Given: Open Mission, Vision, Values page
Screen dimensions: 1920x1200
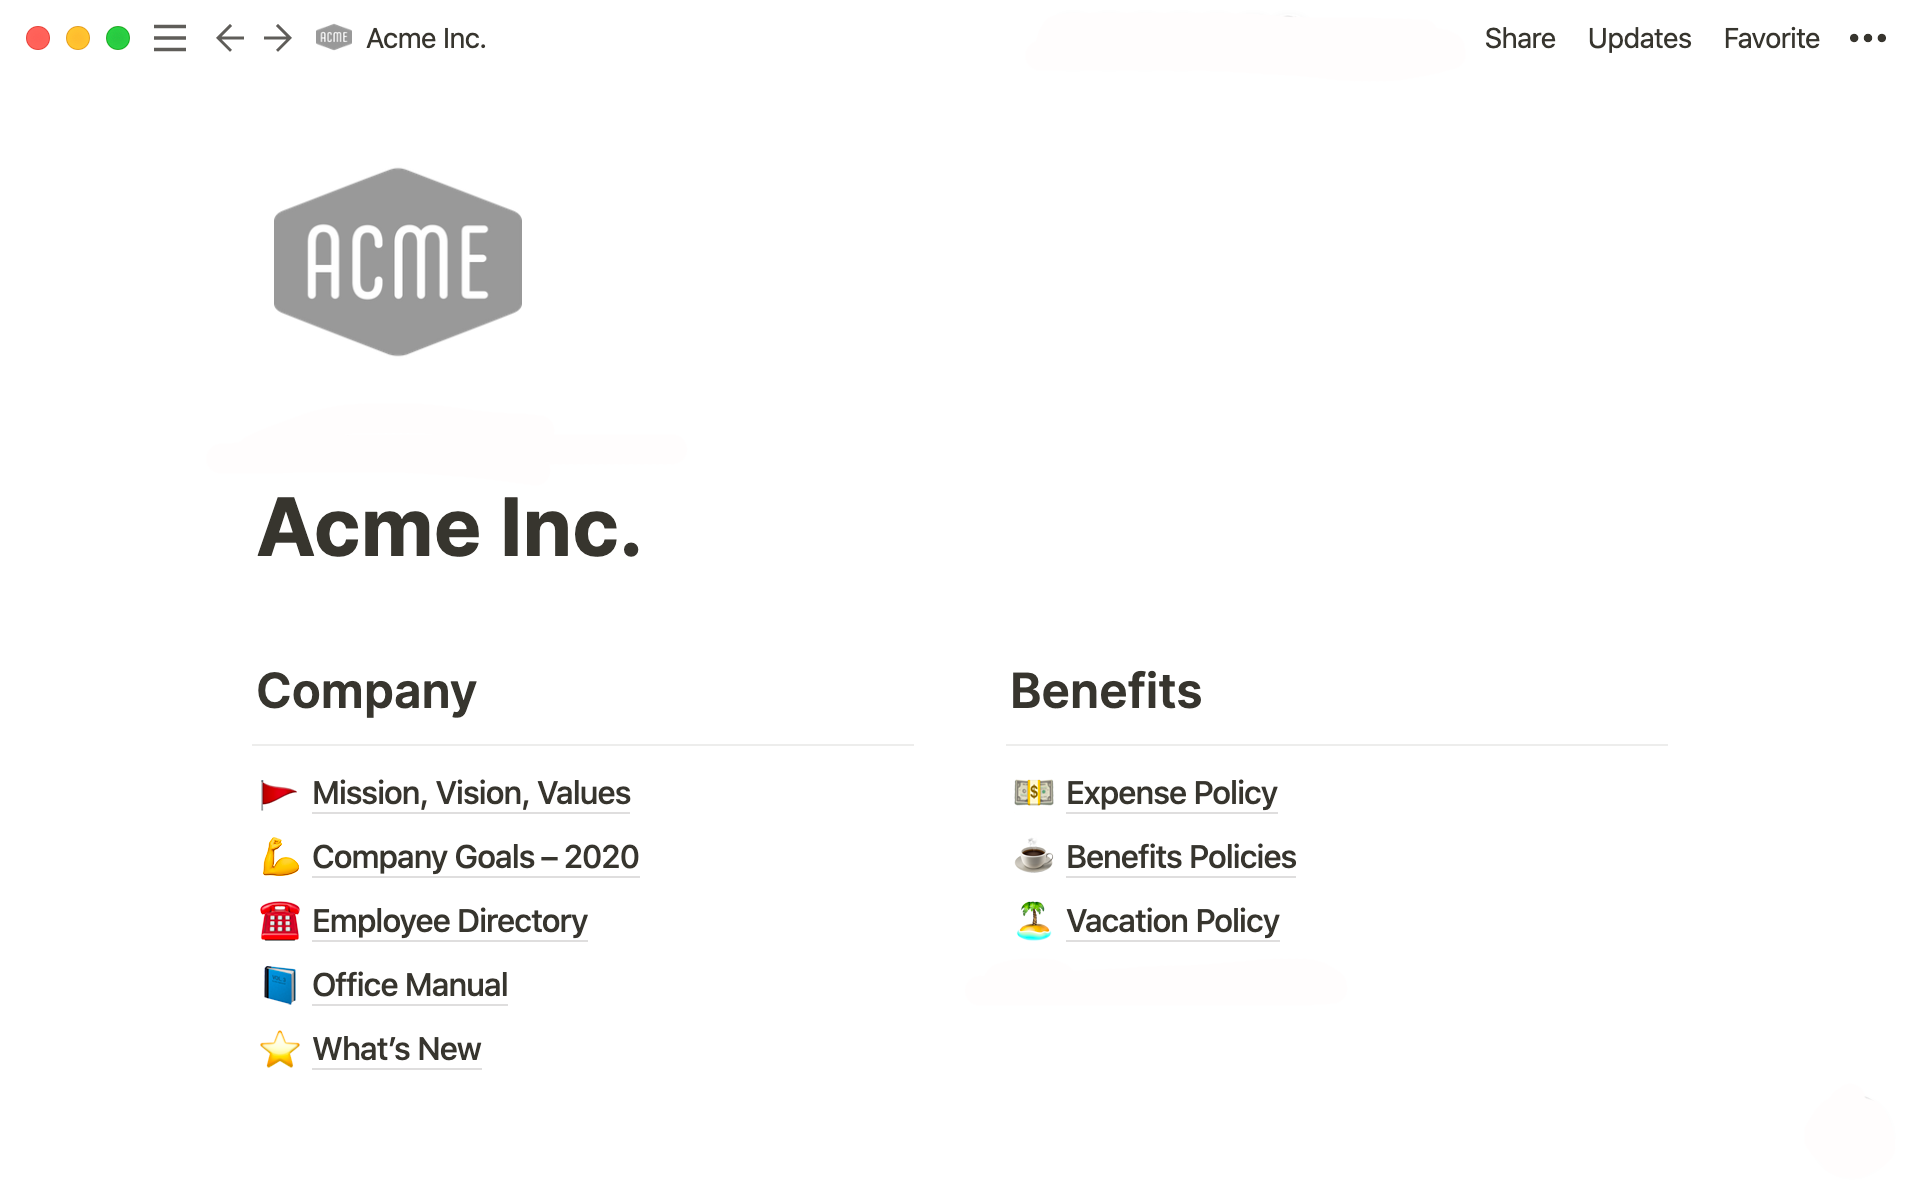Looking at the screenshot, I should point(470,791).
